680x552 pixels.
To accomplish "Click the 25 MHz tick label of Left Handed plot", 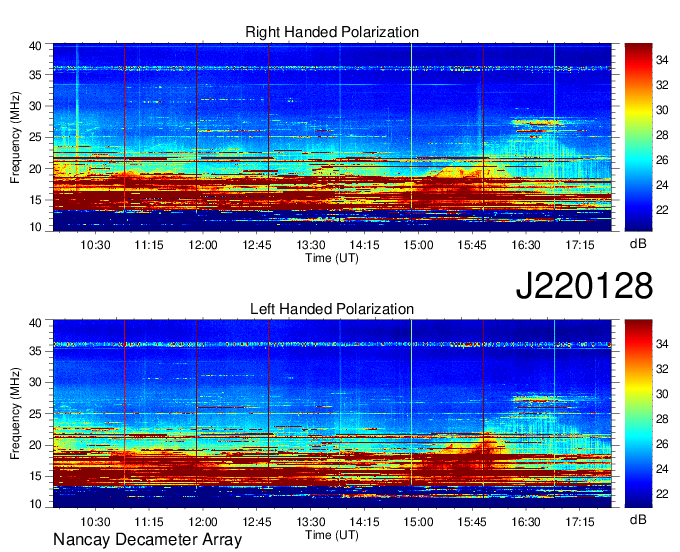I will click(x=35, y=414).
